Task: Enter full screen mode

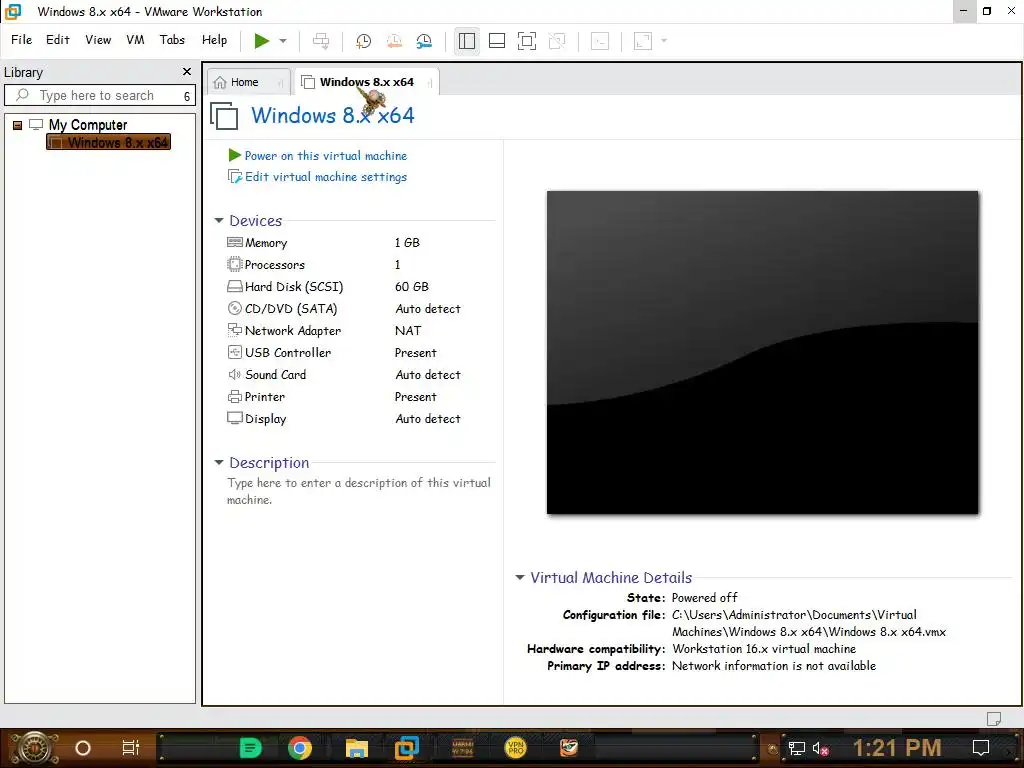Action: coord(527,41)
